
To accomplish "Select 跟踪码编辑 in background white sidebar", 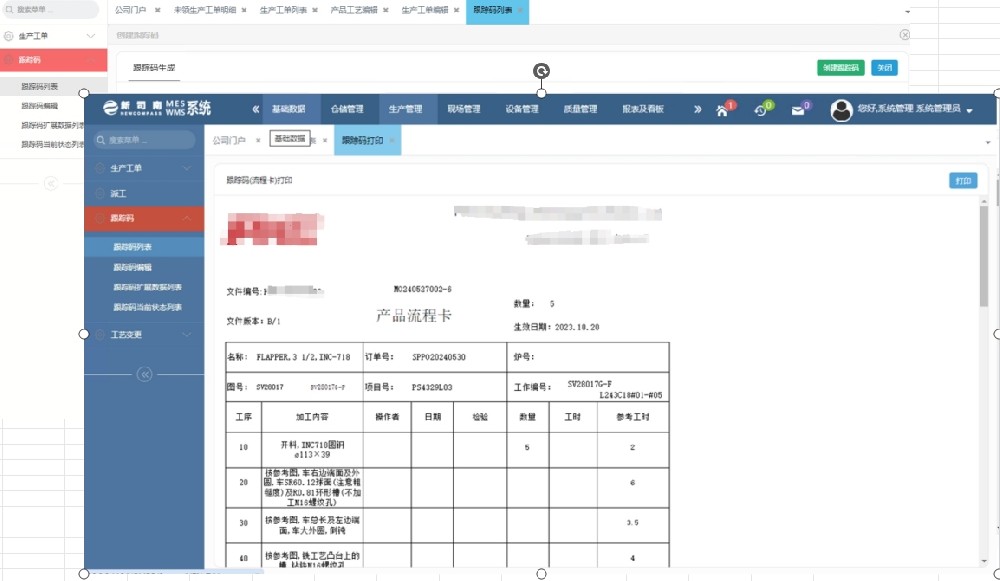I will pyautogui.click(x=40, y=106).
